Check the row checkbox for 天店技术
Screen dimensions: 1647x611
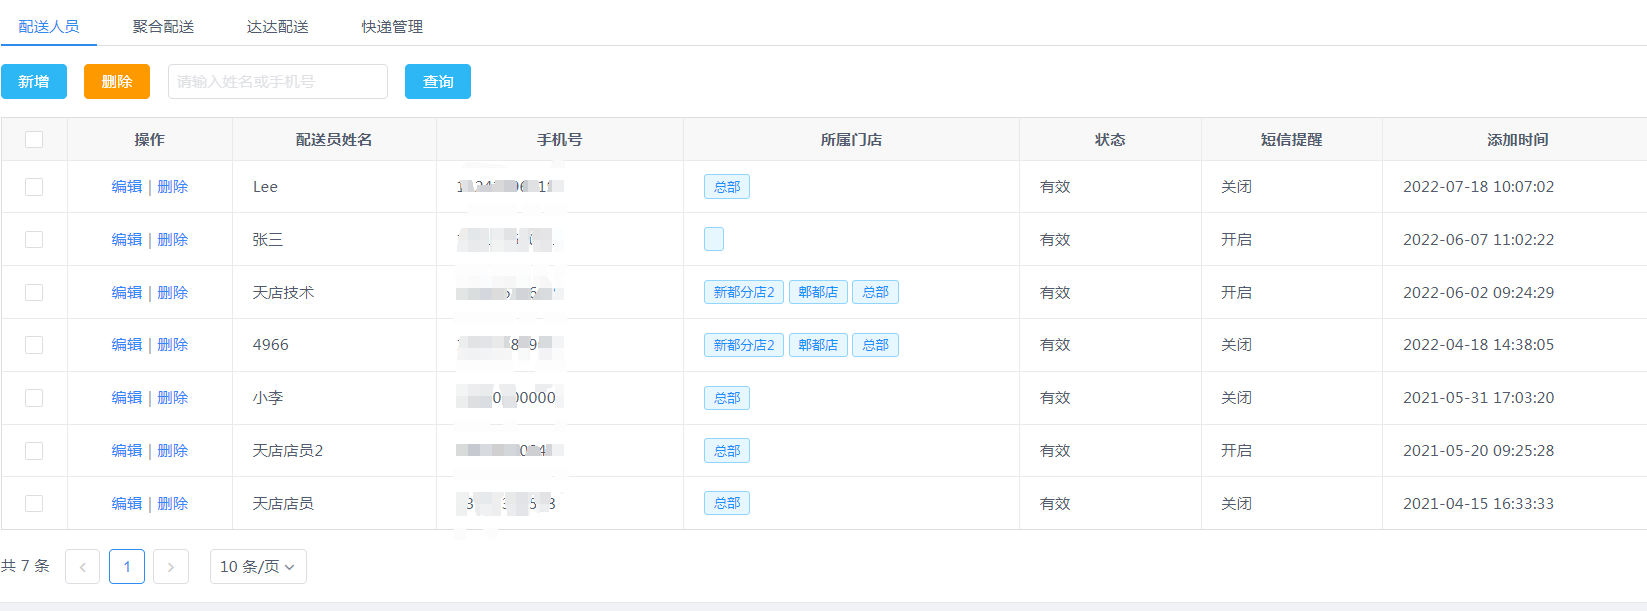coord(34,292)
